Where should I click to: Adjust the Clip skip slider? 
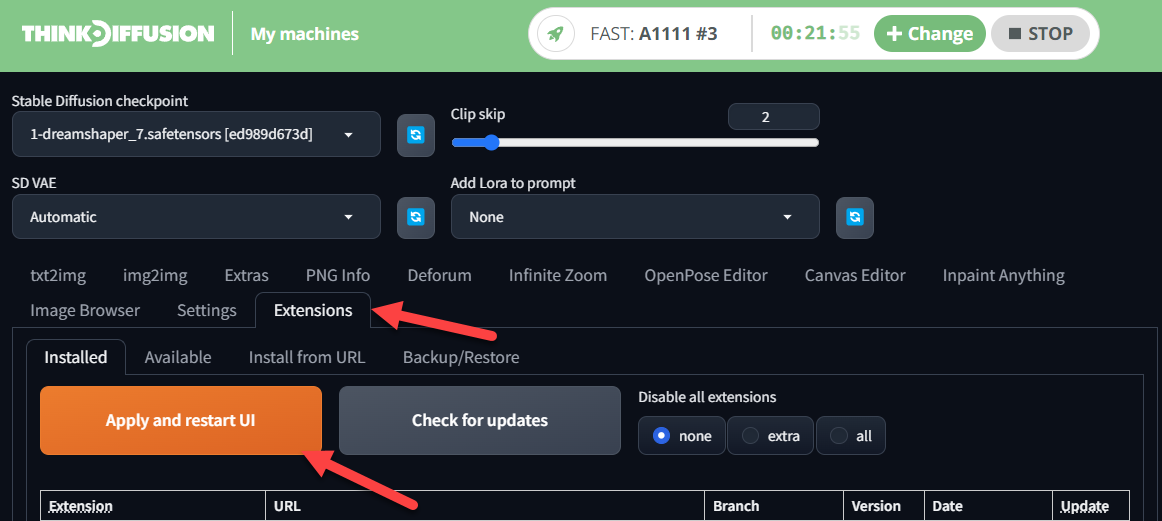point(635,142)
